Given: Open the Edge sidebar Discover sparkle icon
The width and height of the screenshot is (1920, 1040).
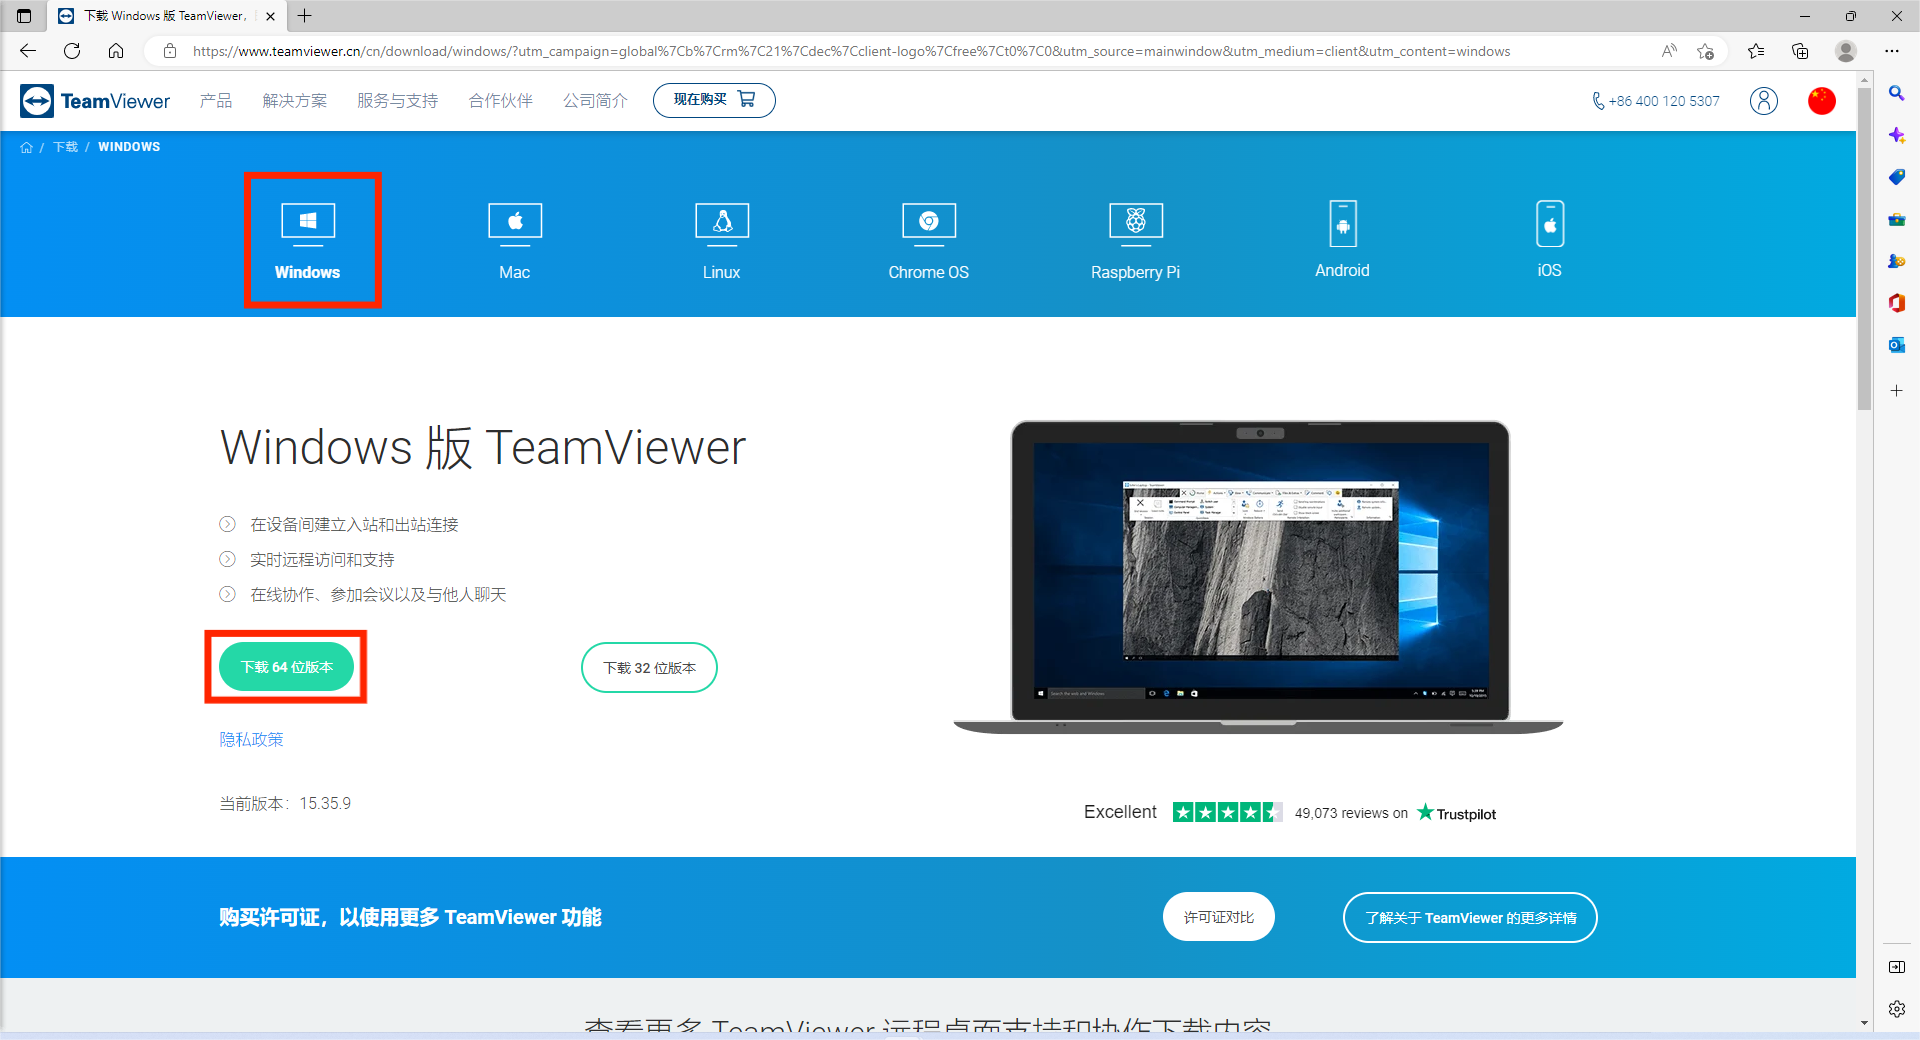Looking at the screenshot, I should (1896, 135).
